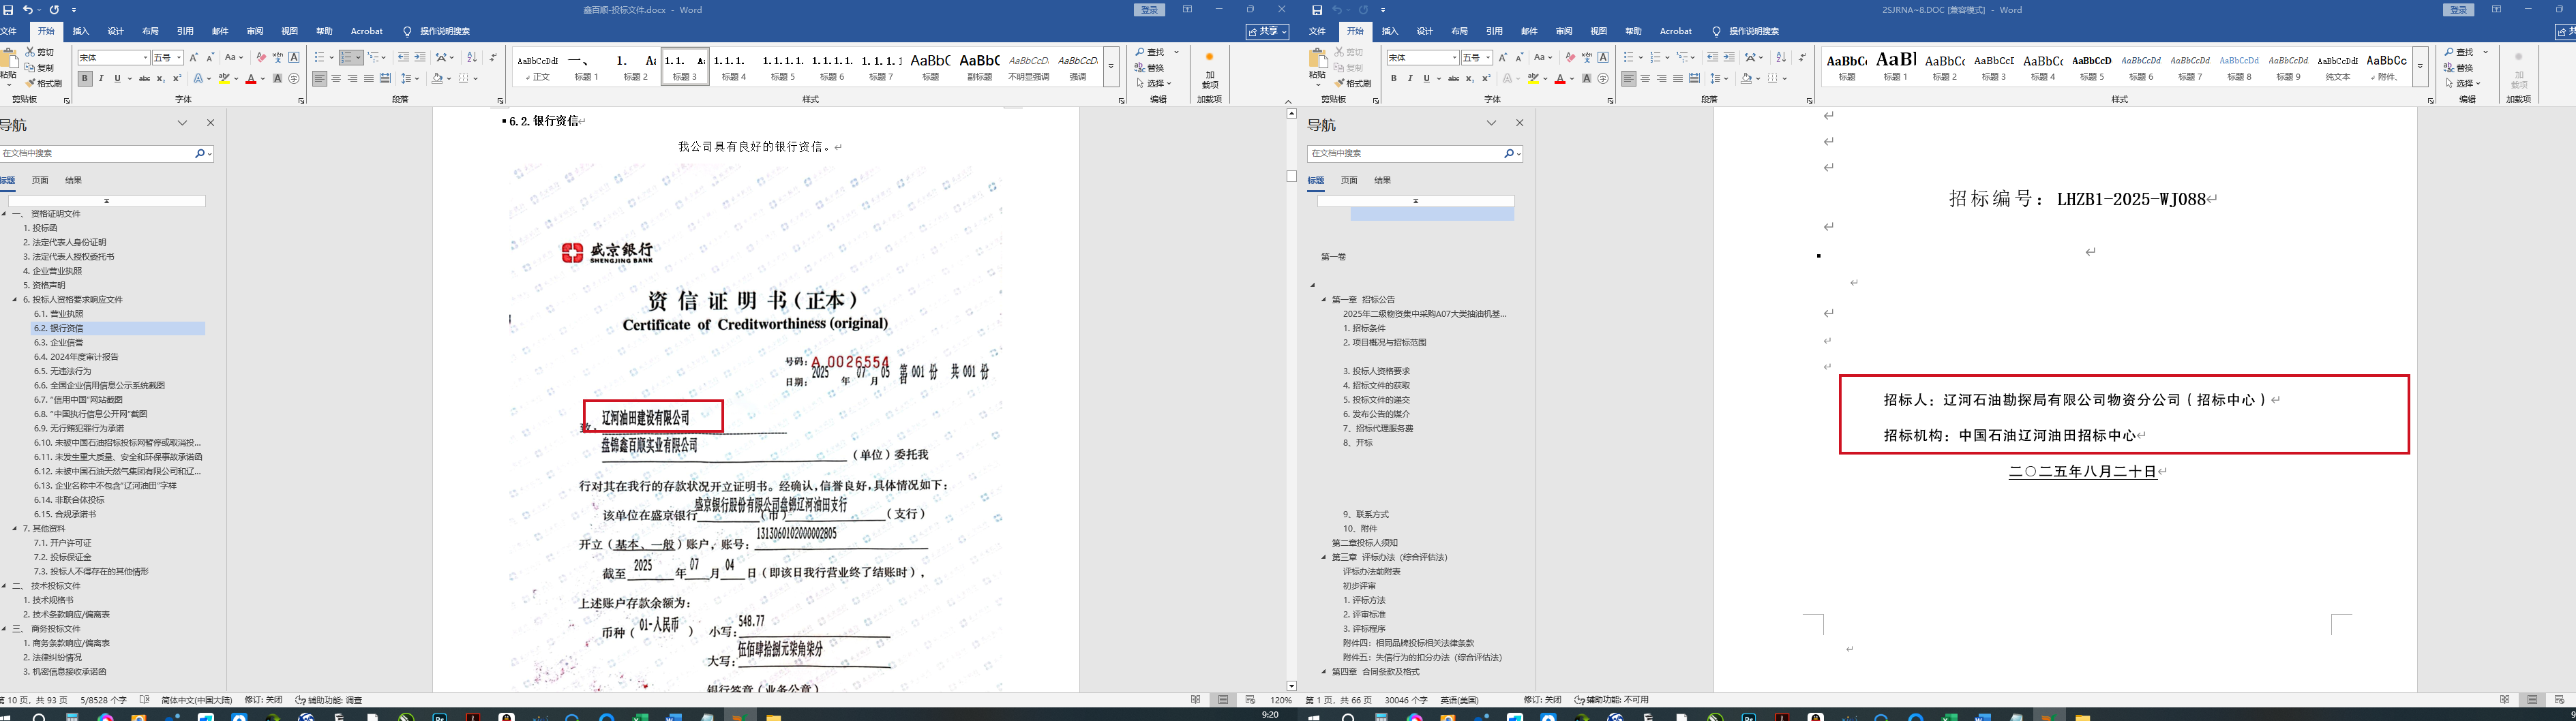The image size is (2576, 721).
Task: Toggle Bold in left Word window
Action: 85,79
